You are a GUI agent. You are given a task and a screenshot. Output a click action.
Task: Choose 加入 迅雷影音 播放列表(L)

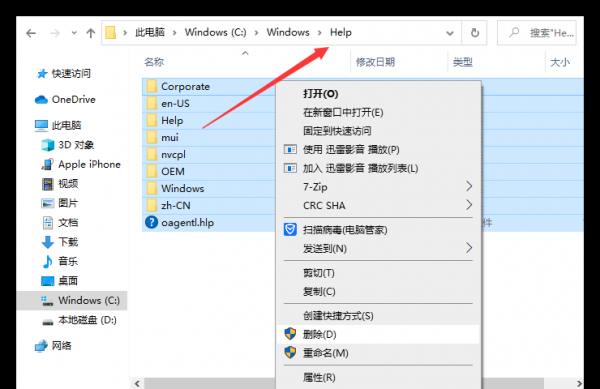[378, 168]
